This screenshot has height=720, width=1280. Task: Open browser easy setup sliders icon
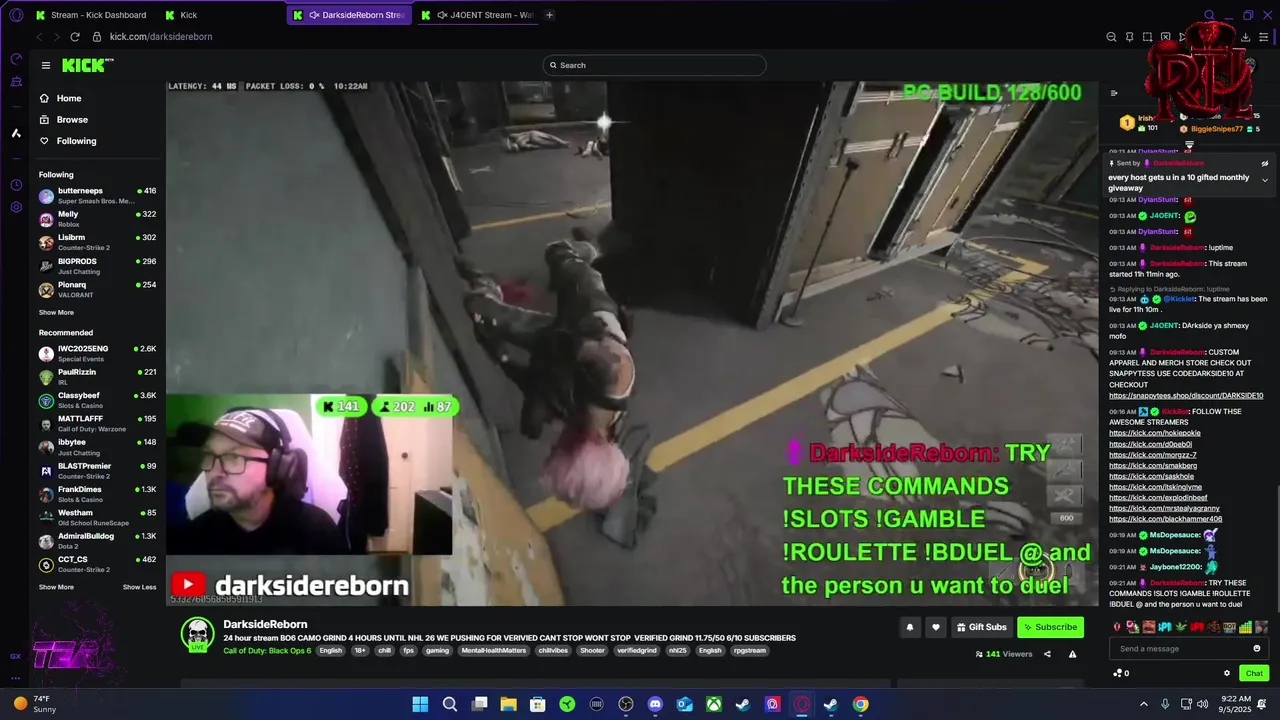(1265, 37)
